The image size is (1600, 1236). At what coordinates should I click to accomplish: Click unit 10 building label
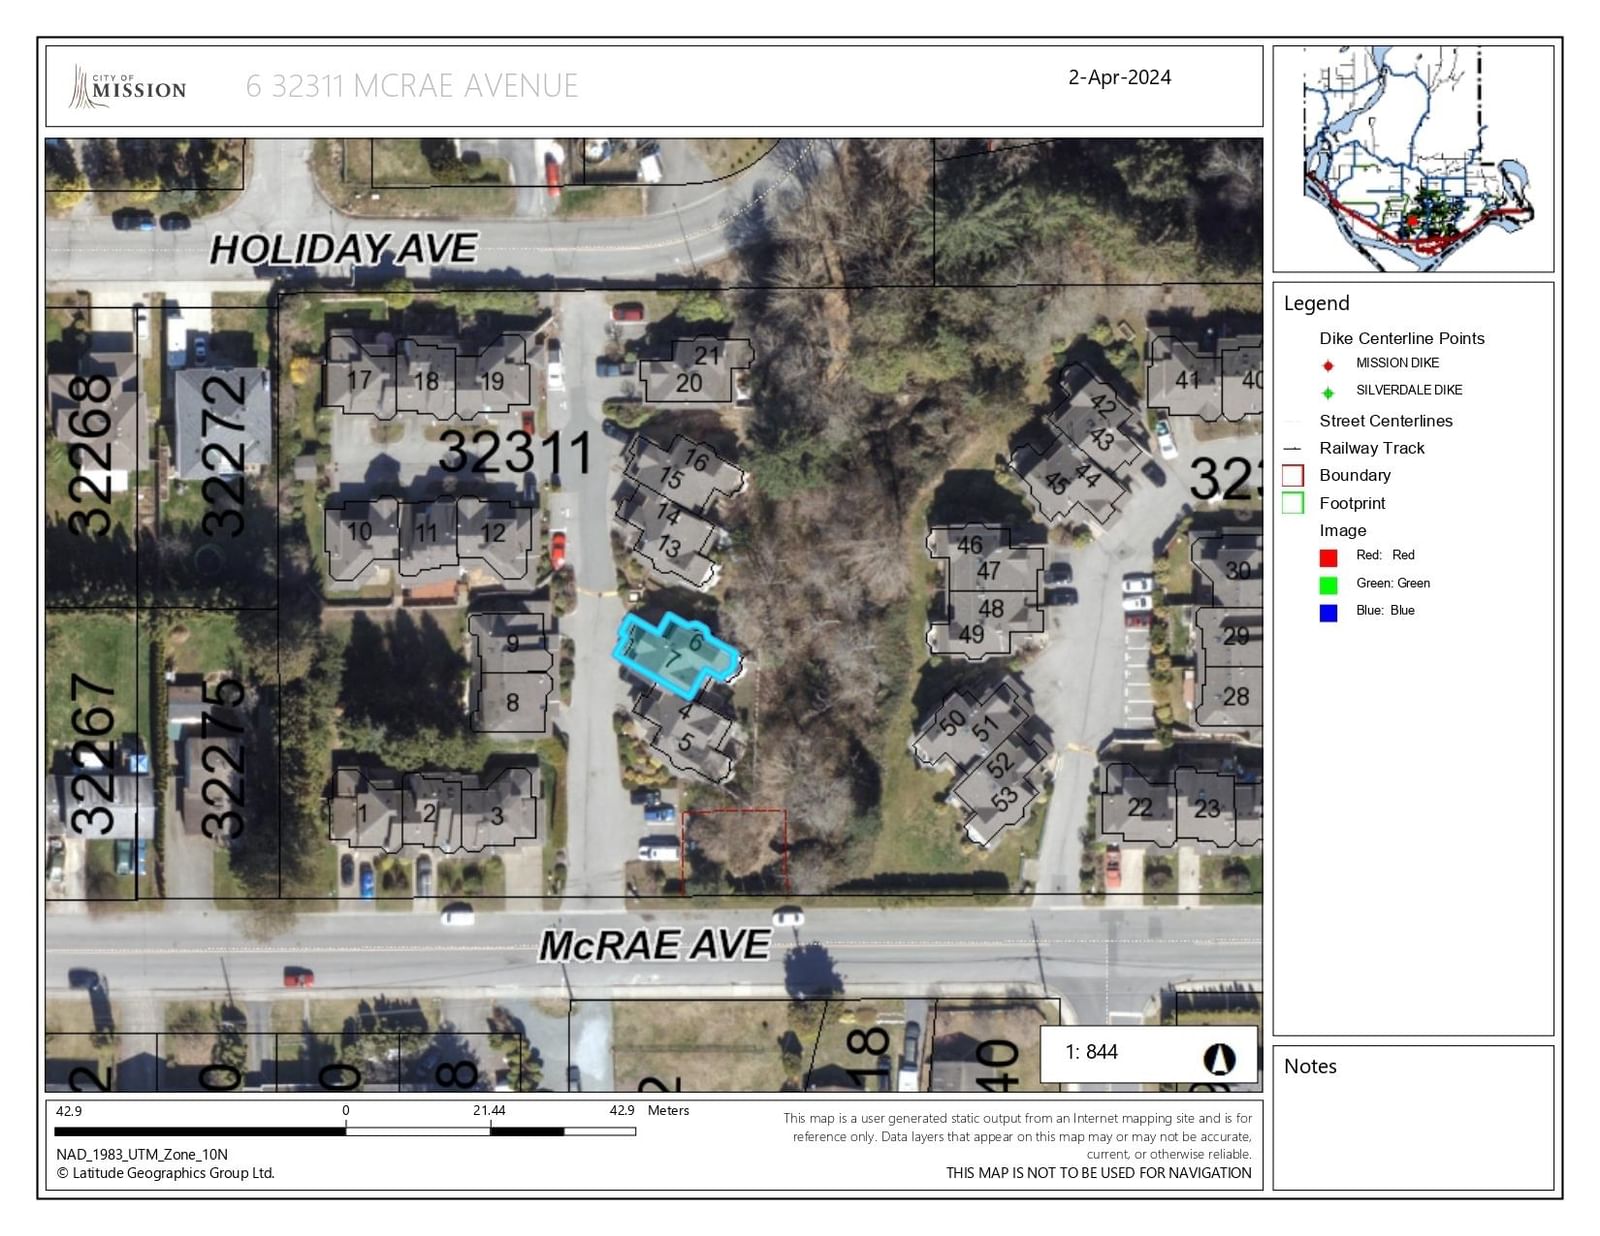point(359,532)
